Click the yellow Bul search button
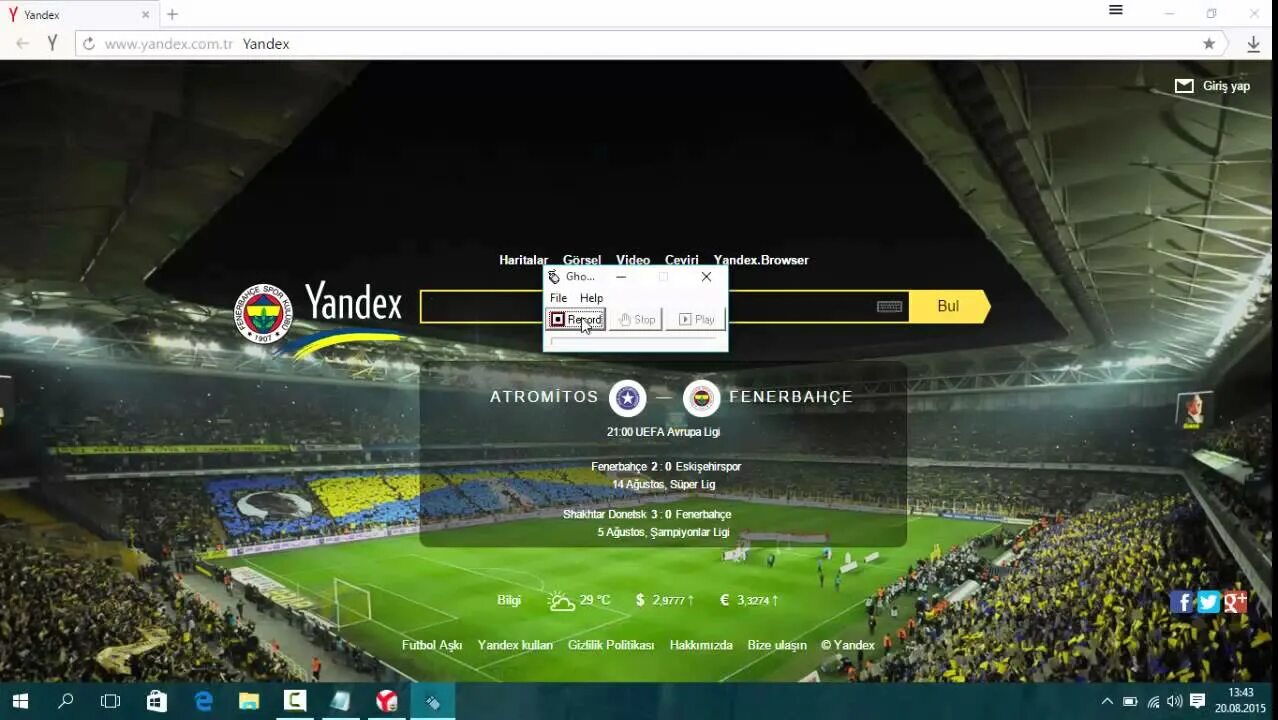Image resolution: width=1278 pixels, height=720 pixels. pyautogui.click(x=949, y=306)
